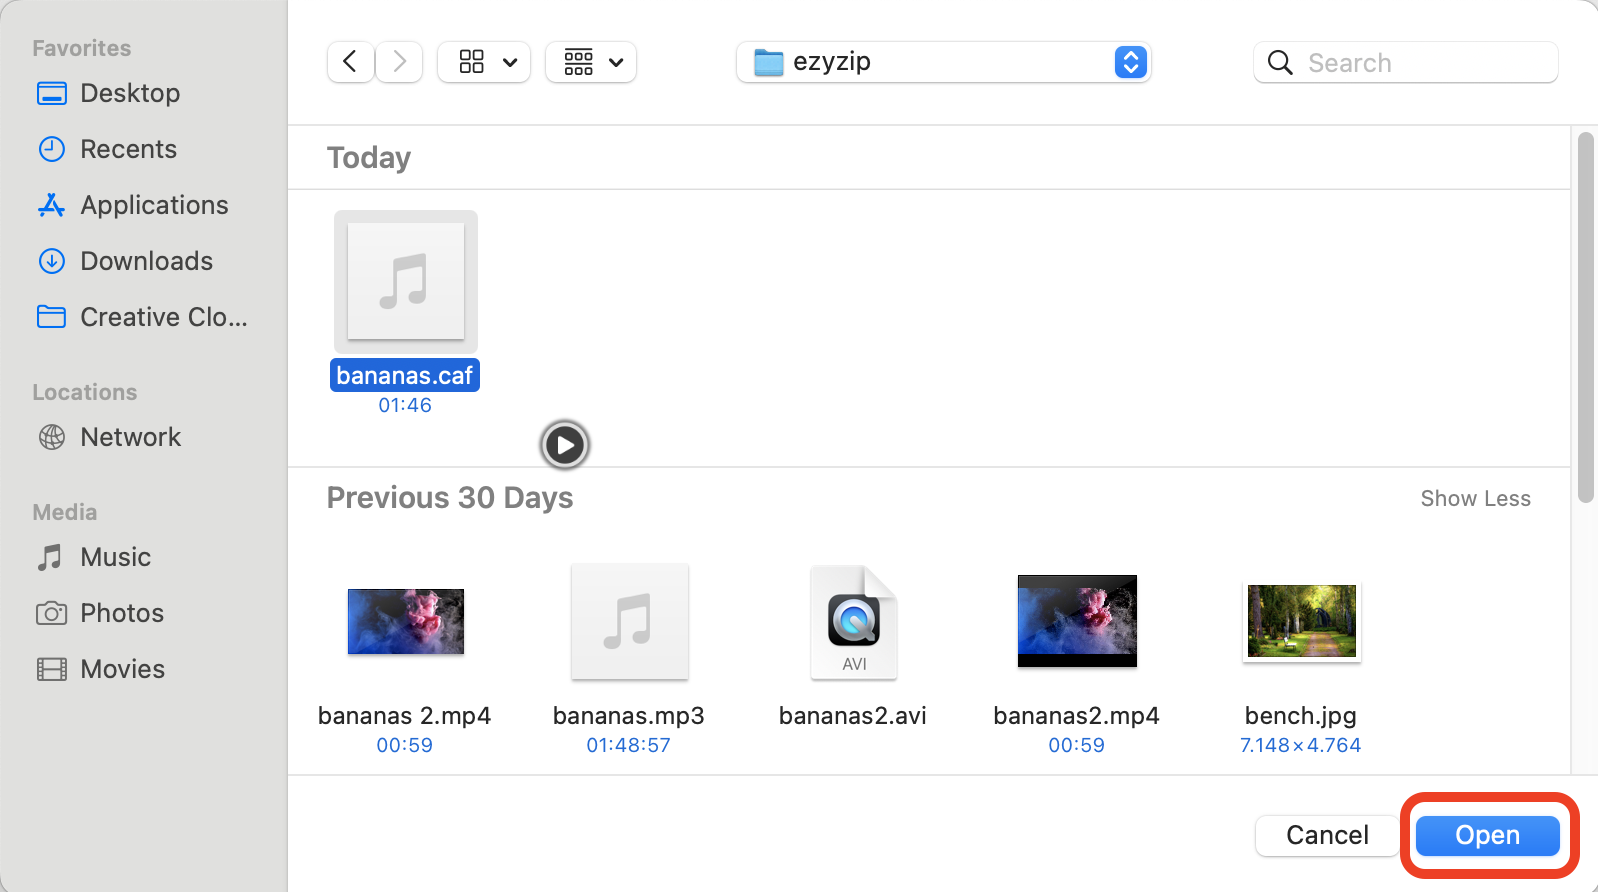Click the bananas 2.mp4 file name
This screenshot has width=1598, height=892.
(405, 716)
